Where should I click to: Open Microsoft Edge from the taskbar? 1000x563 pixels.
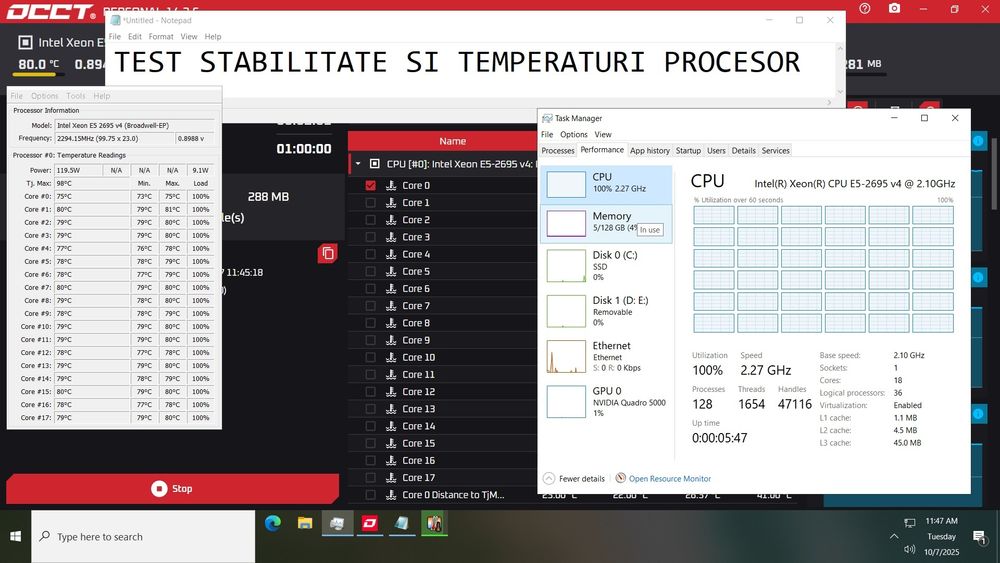point(273,523)
